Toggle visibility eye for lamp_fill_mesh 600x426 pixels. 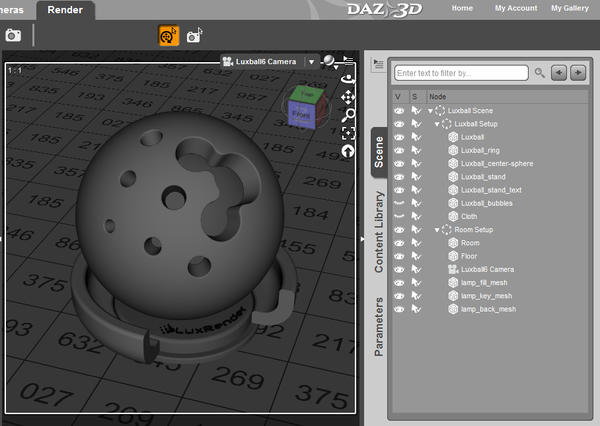click(x=399, y=283)
